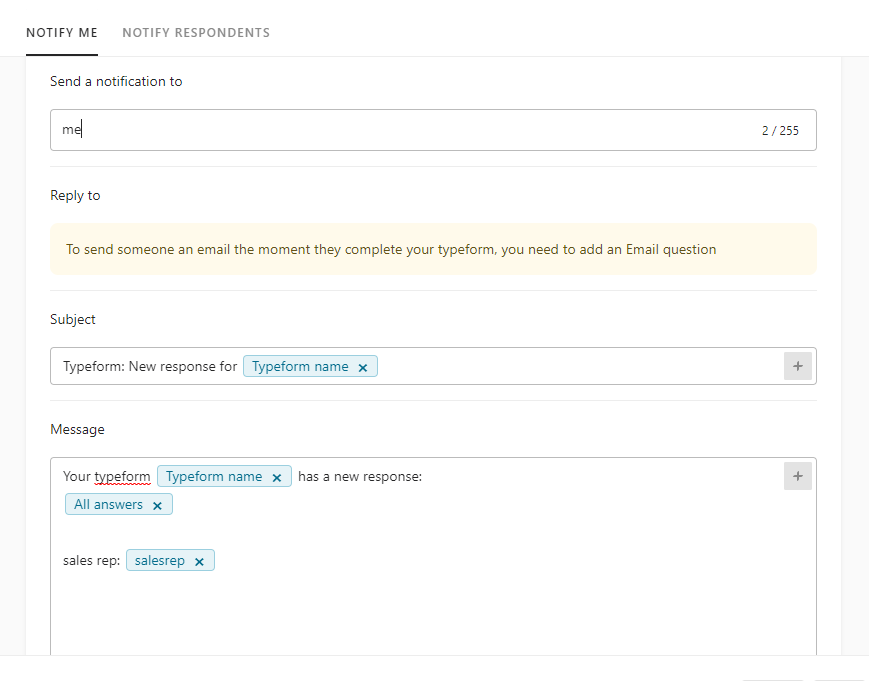Image resolution: width=869 pixels, height=681 pixels.
Task: Remove Typeform name variable from Subject
Action: [x=363, y=367]
